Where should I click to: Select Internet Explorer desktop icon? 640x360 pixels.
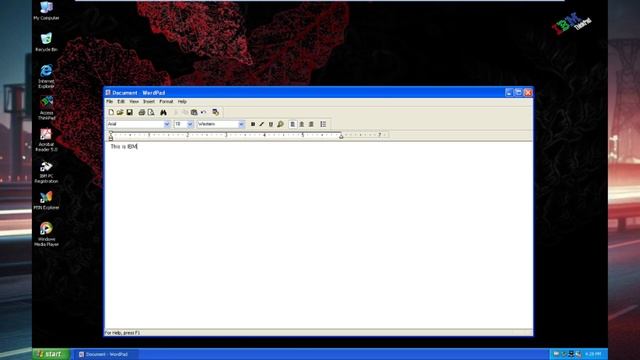point(46,76)
